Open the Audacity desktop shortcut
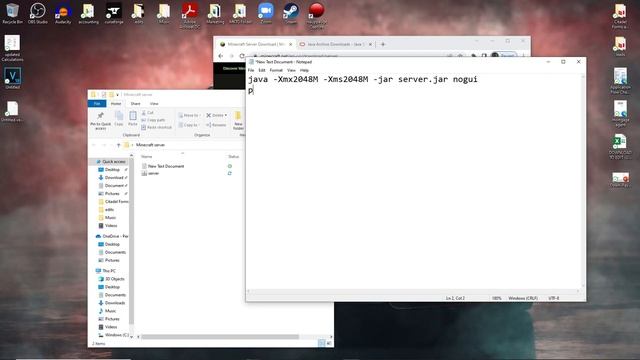The width and height of the screenshot is (640, 360). tap(63, 13)
